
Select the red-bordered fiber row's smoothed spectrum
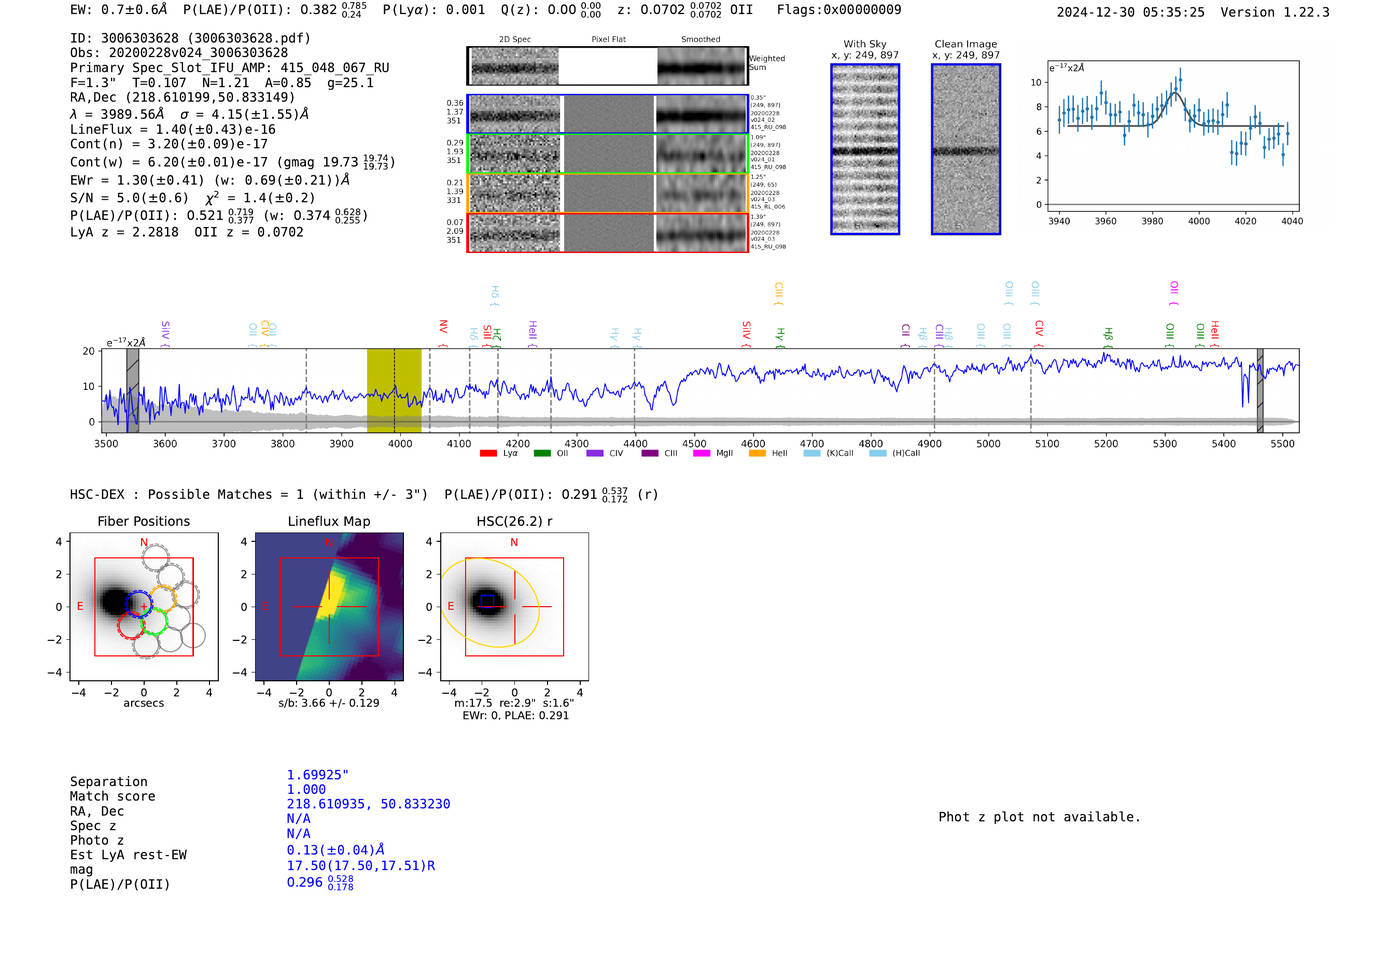[702, 233]
